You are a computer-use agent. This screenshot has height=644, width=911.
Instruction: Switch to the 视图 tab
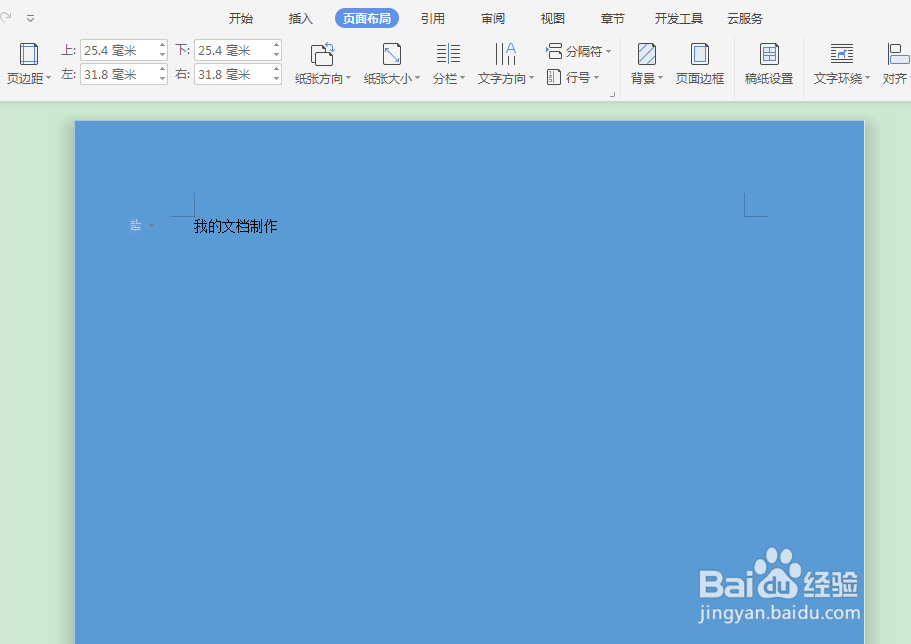coord(553,19)
